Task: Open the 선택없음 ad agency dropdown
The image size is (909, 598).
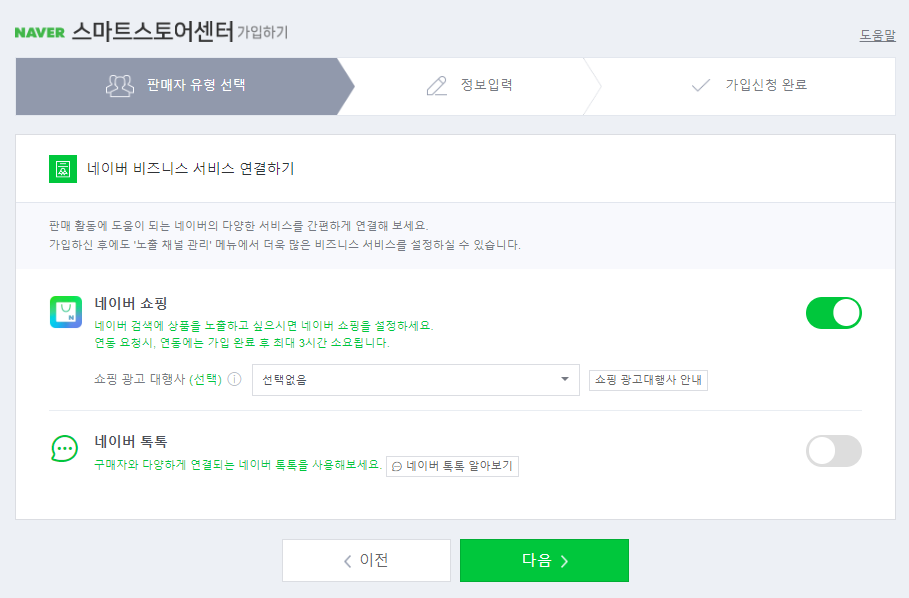Action: coord(416,380)
